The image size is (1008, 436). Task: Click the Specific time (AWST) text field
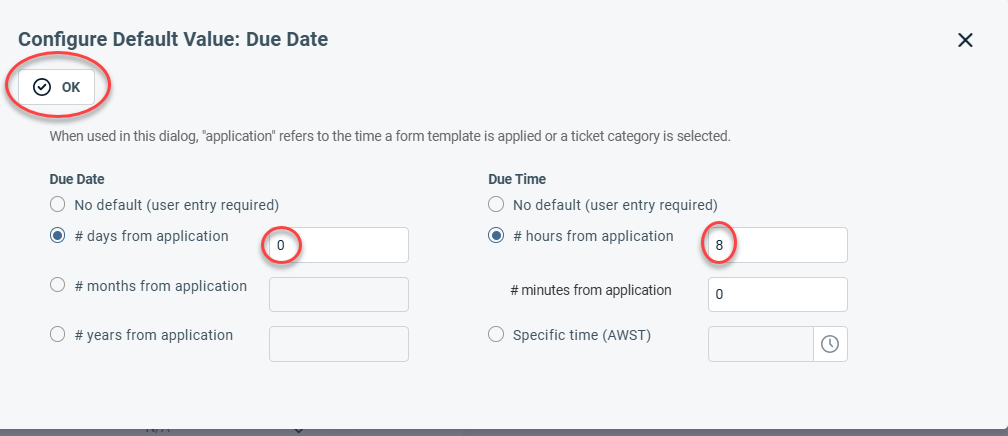[x=760, y=344]
